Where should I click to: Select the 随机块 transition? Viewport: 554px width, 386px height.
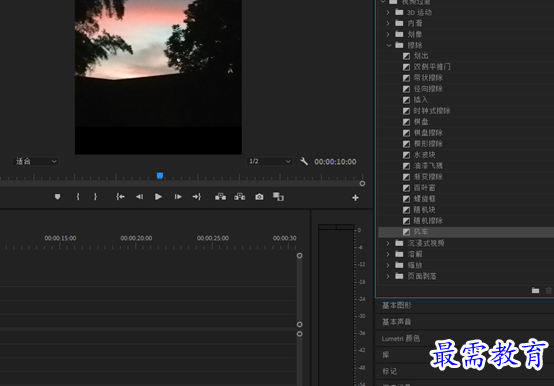point(424,210)
